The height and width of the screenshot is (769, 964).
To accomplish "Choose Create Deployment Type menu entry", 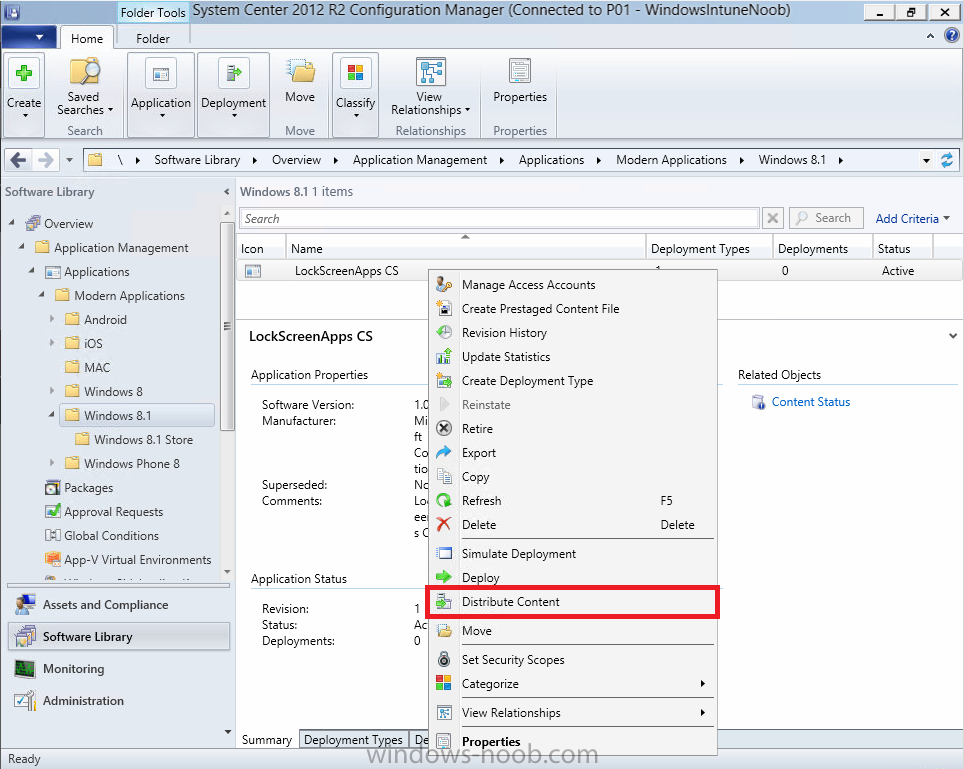I will (x=572, y=381).
